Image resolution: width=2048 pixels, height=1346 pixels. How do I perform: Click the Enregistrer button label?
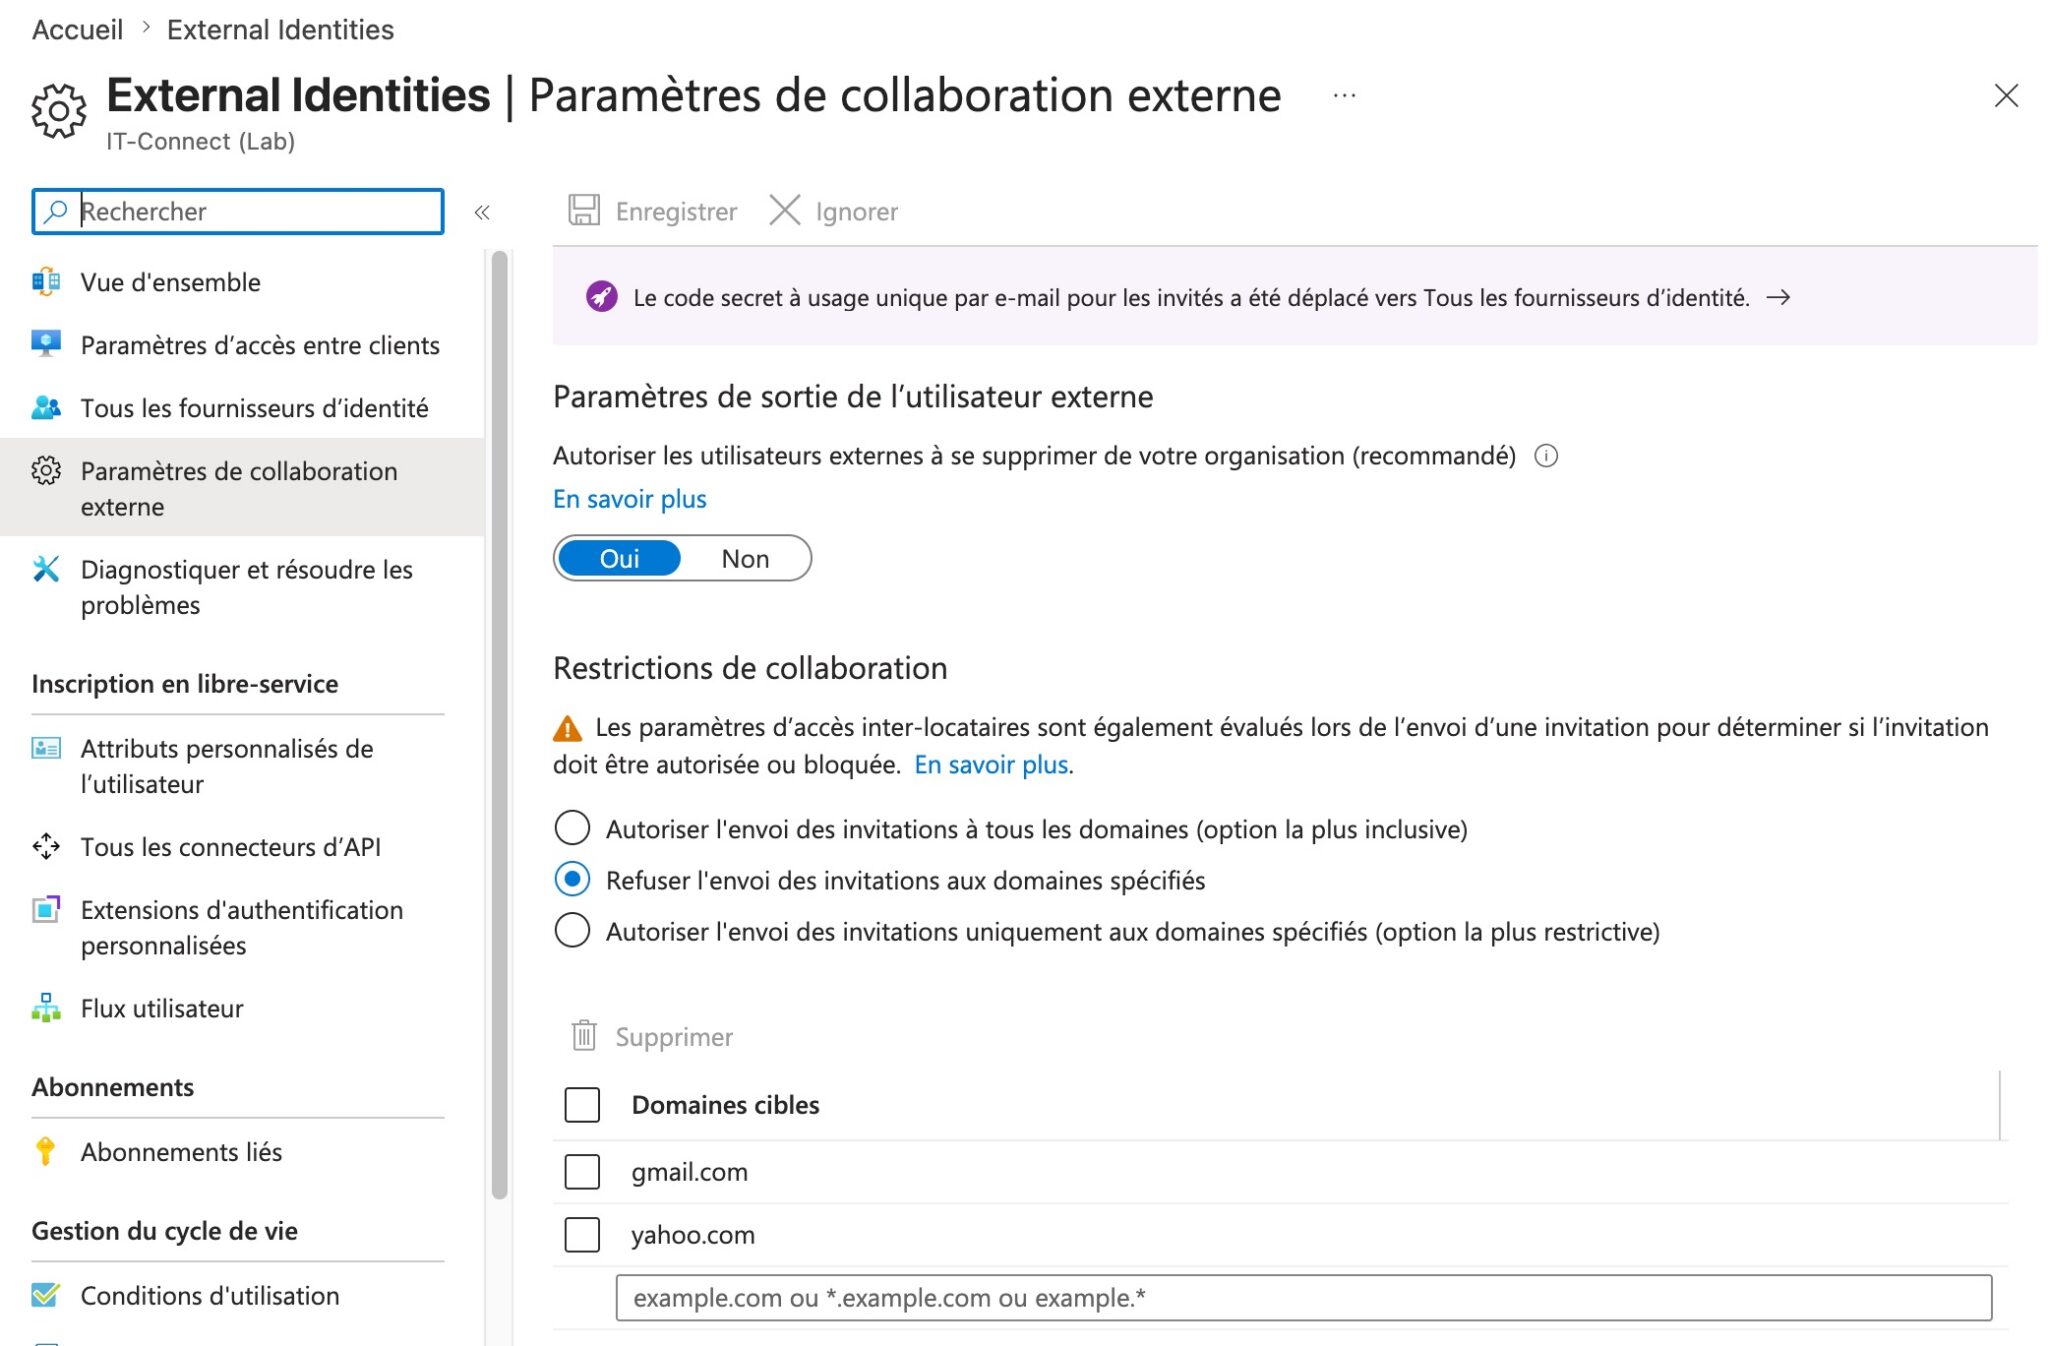pos(676,211)
